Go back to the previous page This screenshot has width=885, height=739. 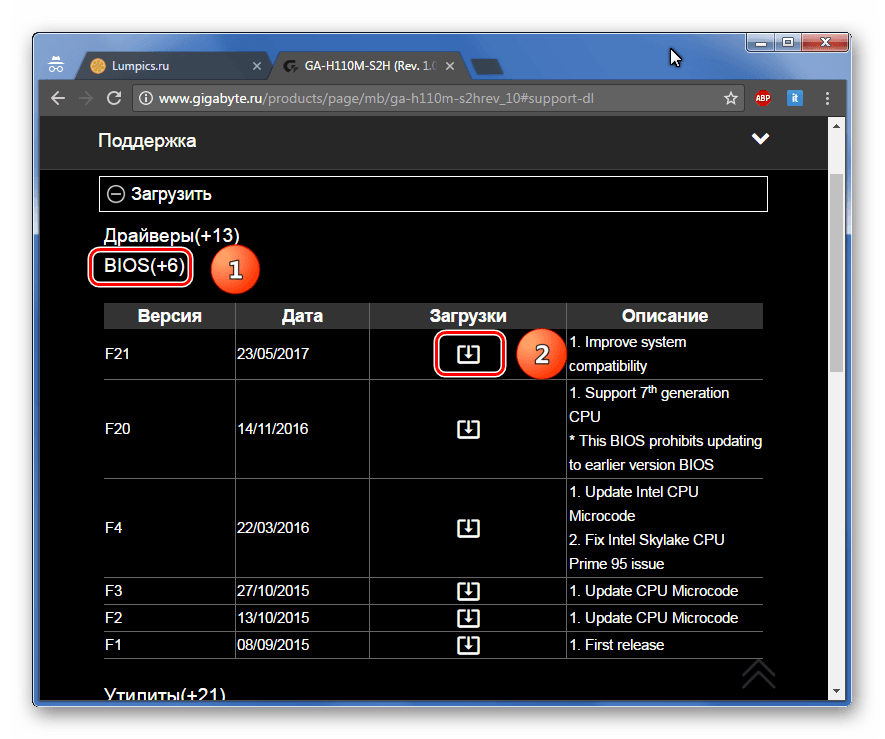point(58,98)
